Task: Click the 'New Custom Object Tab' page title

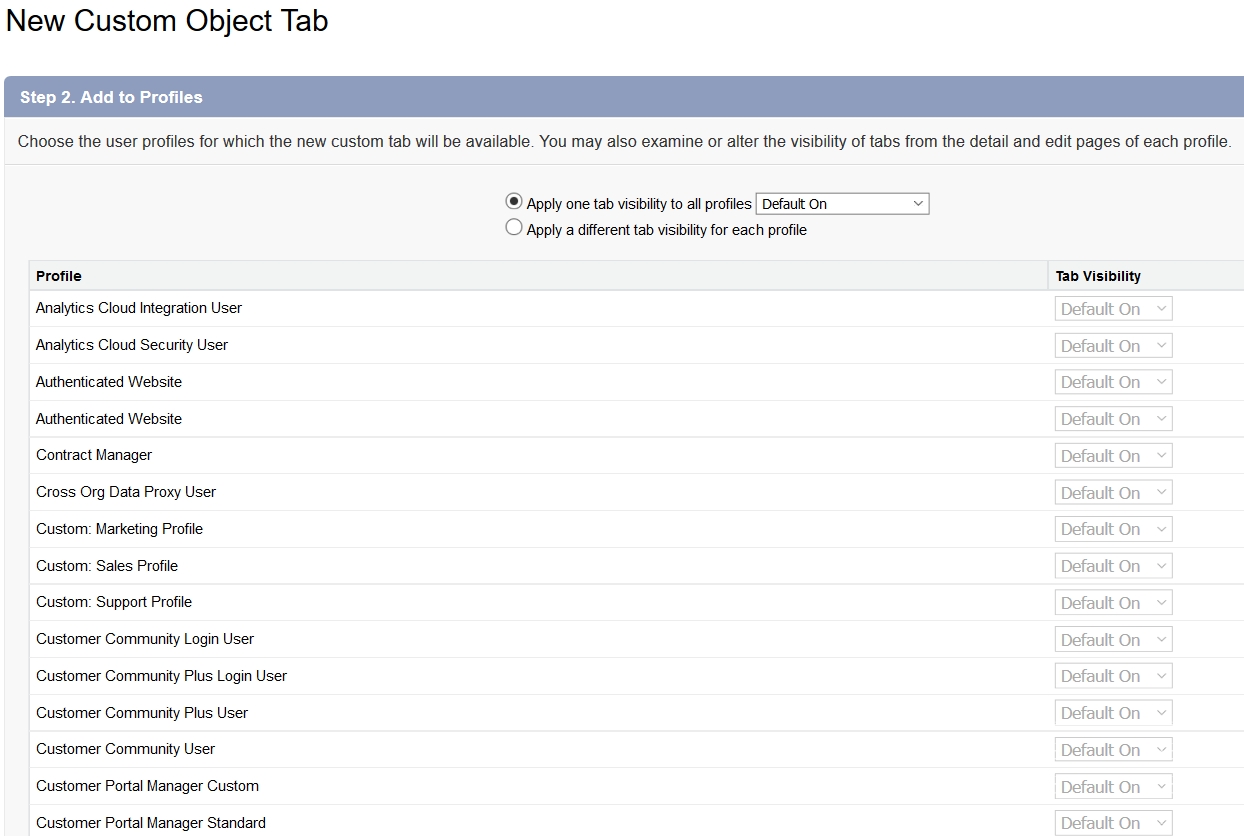Action: pos(167,20)
